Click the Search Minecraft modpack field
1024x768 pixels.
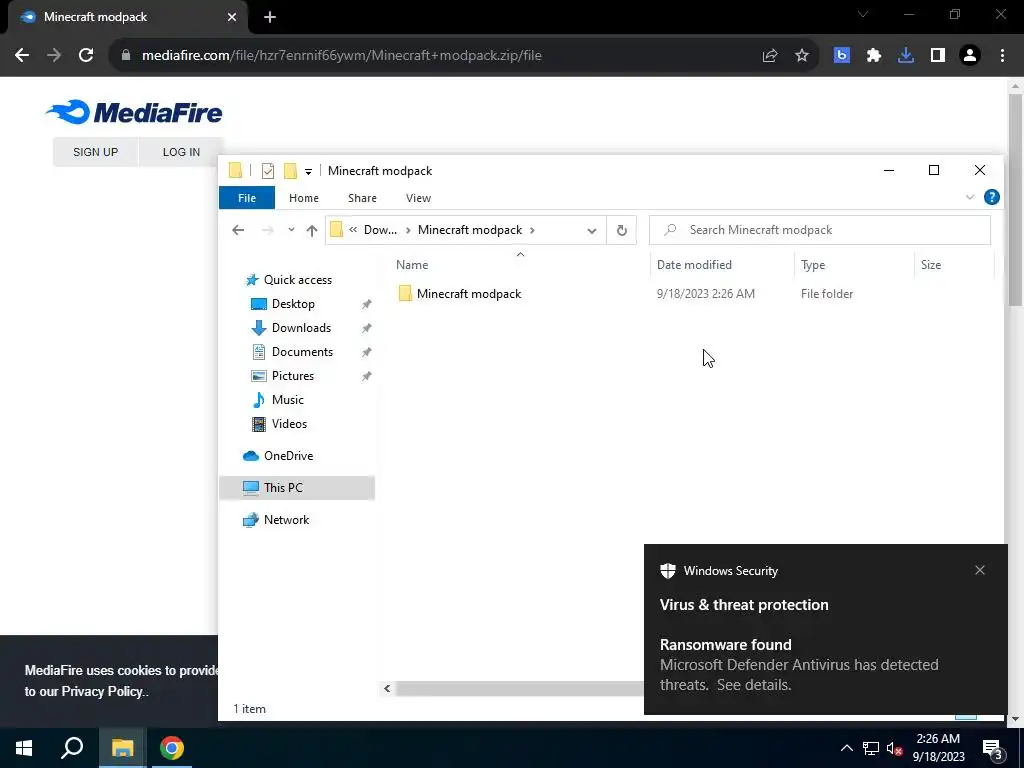click(820, 230)
